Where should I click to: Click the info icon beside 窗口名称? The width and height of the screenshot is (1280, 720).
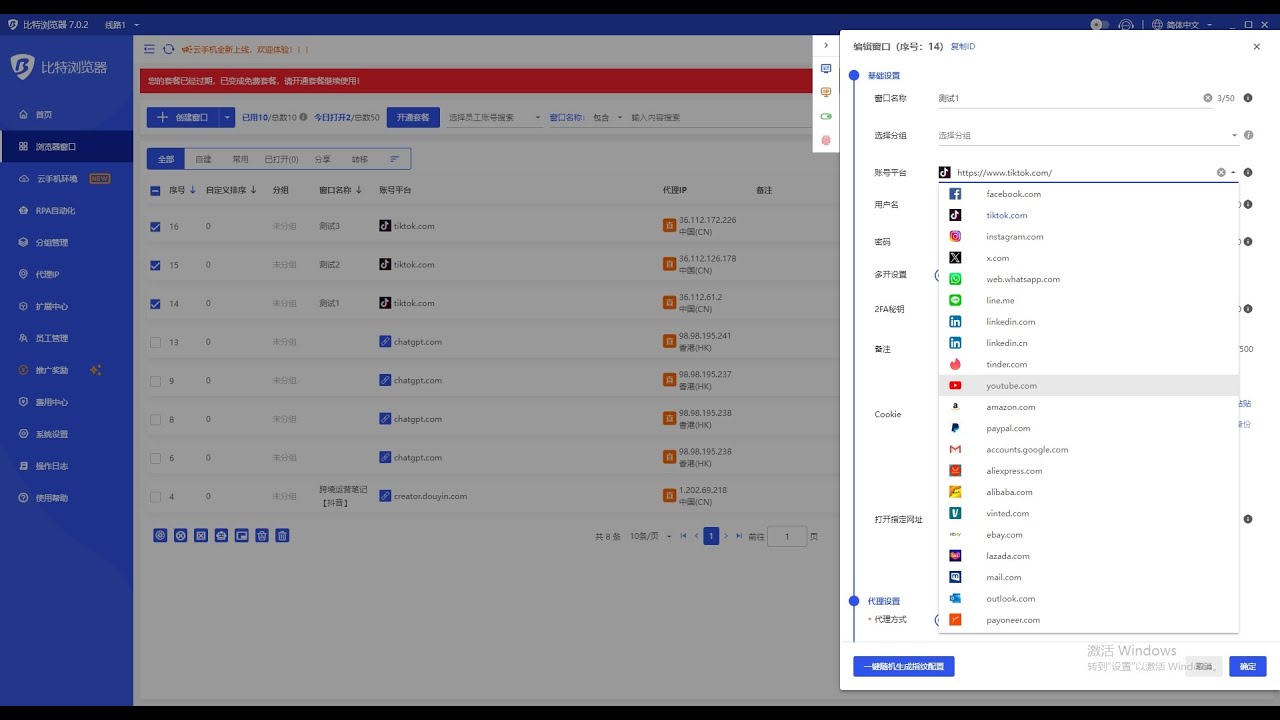click(x=1247, y=98)
